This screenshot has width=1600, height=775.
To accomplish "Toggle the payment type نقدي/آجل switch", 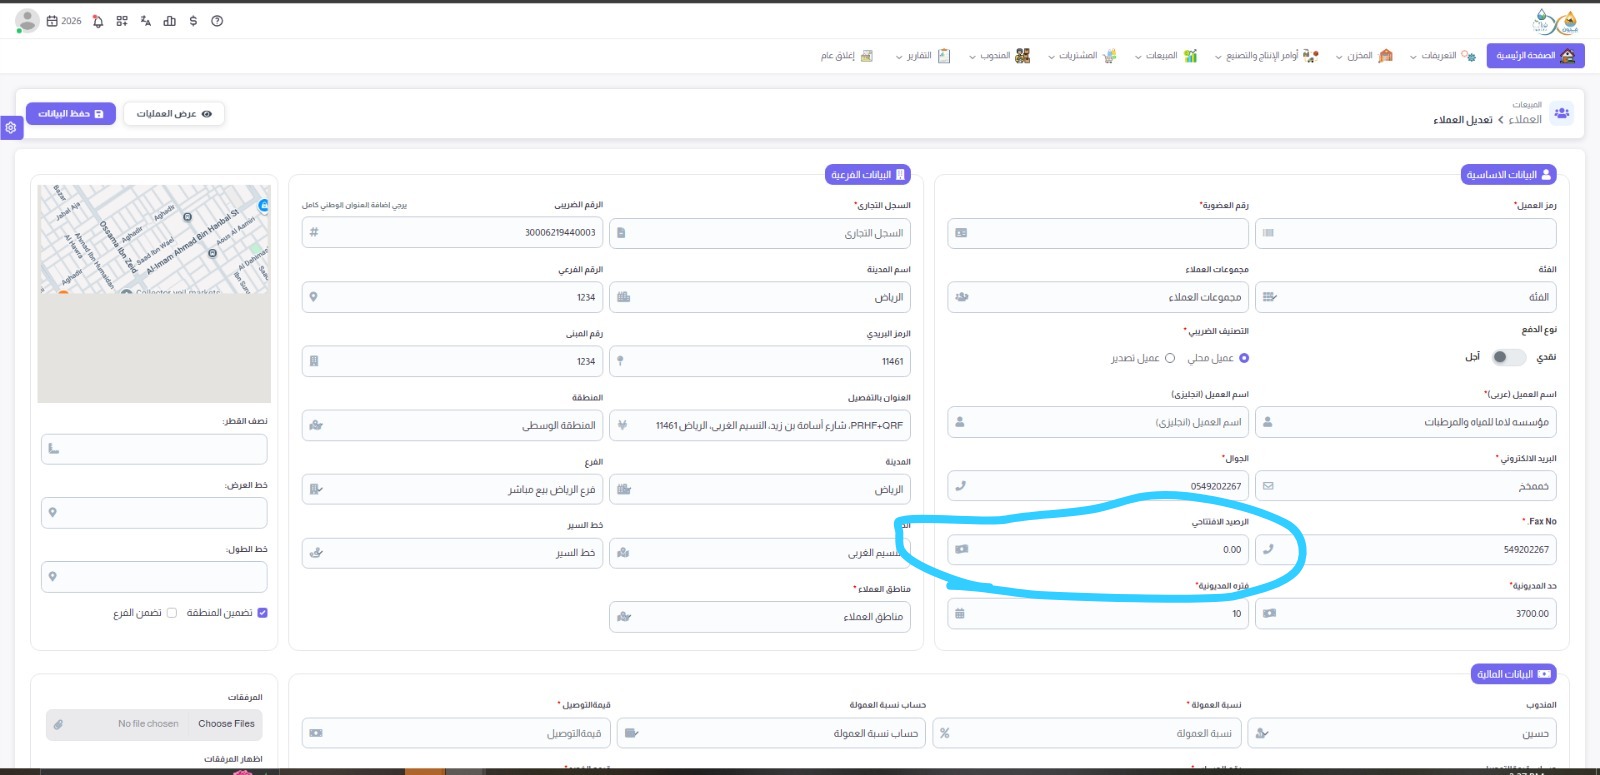I will [1508, 357].
